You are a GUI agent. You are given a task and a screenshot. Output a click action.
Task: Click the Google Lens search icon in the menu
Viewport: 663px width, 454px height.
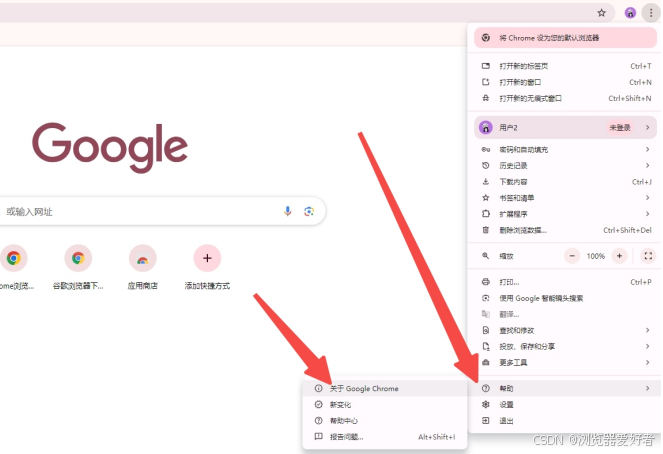click(485, 298)
